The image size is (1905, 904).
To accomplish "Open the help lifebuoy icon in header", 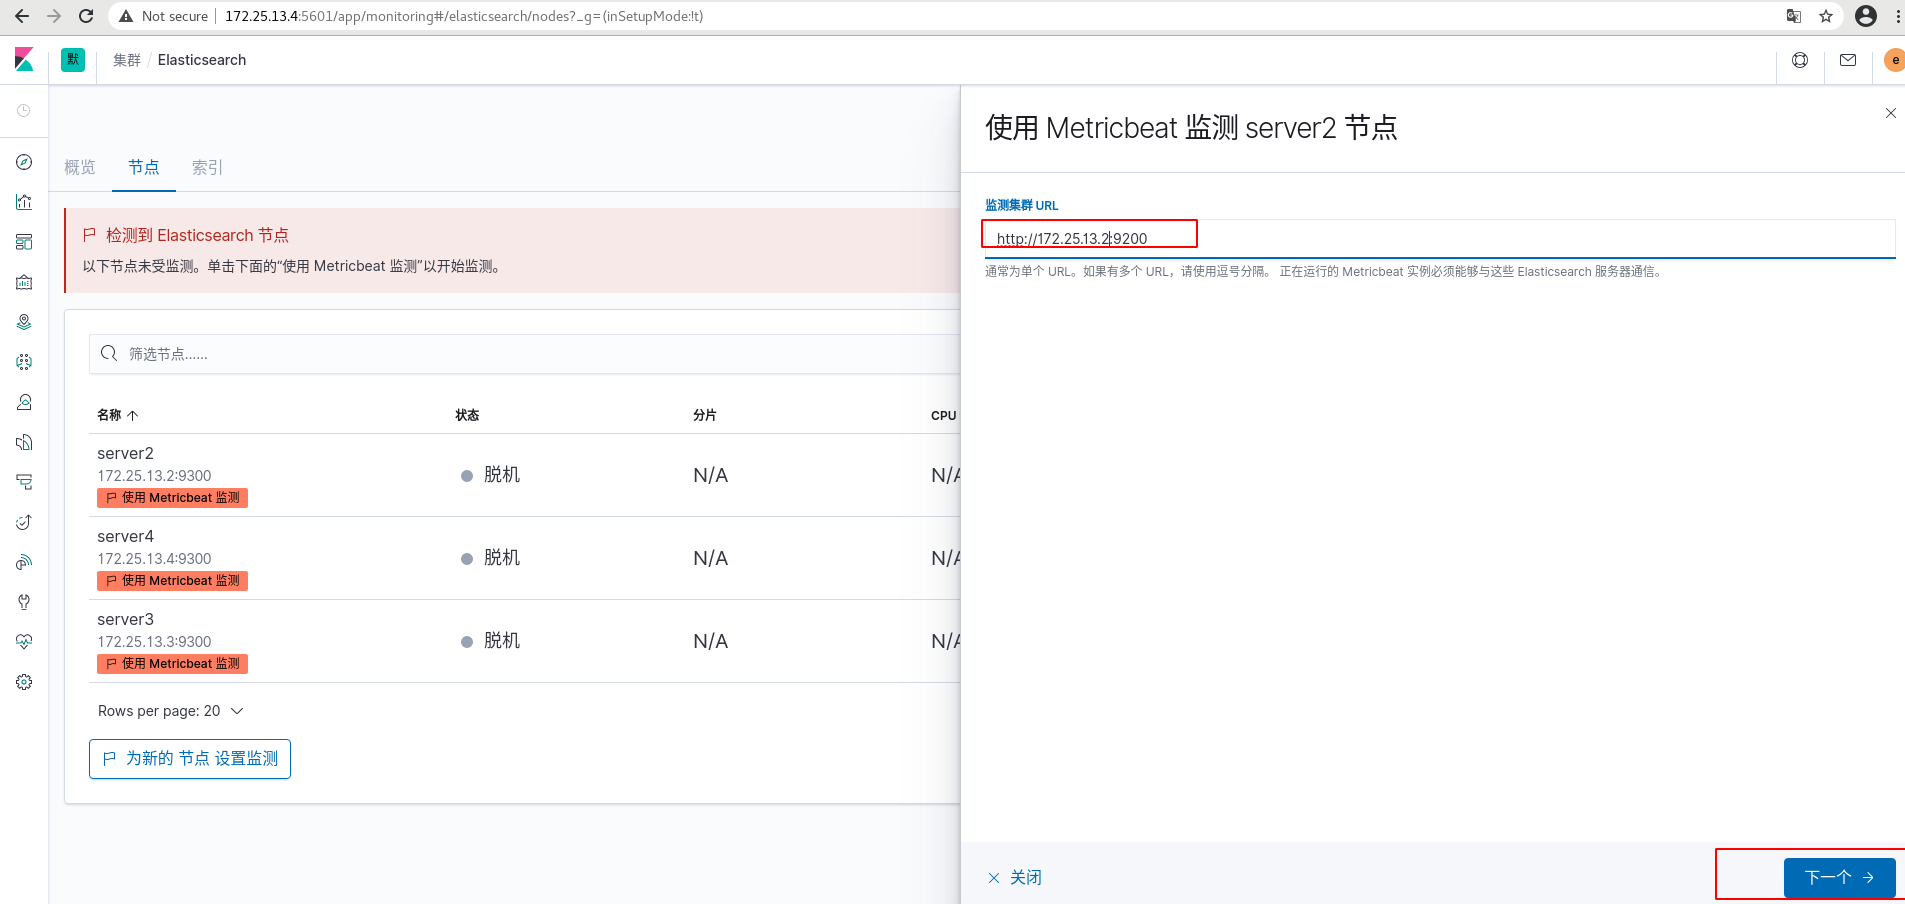I will tap(1800, 60).
